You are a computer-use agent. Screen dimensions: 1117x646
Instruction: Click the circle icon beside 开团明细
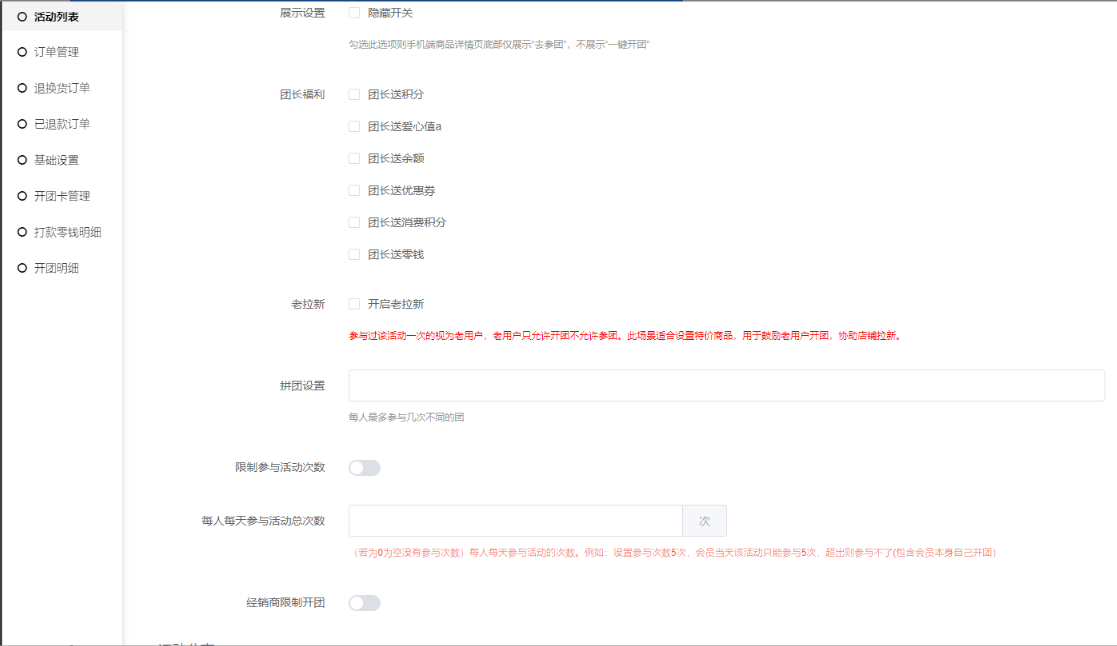coord(22,268)
